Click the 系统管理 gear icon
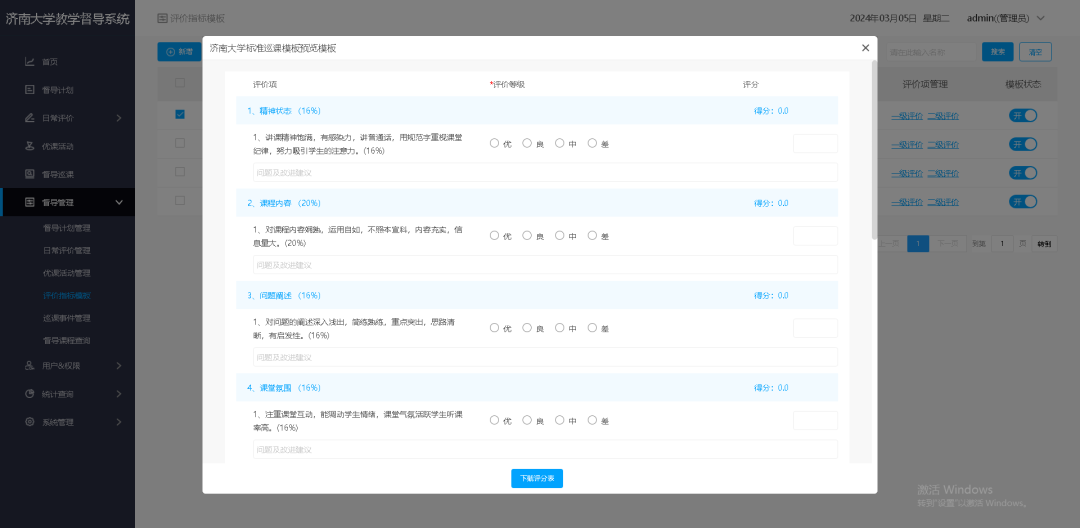This screenshot has height=528, width=1080. coord(30,422)
